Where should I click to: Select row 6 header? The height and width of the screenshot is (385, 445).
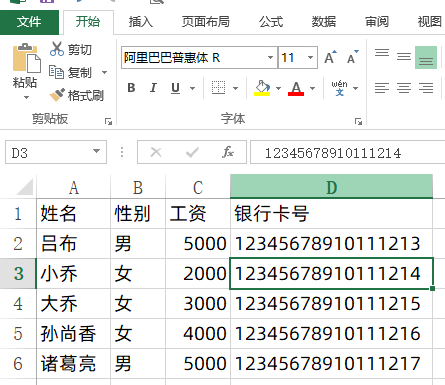(18, 364)
